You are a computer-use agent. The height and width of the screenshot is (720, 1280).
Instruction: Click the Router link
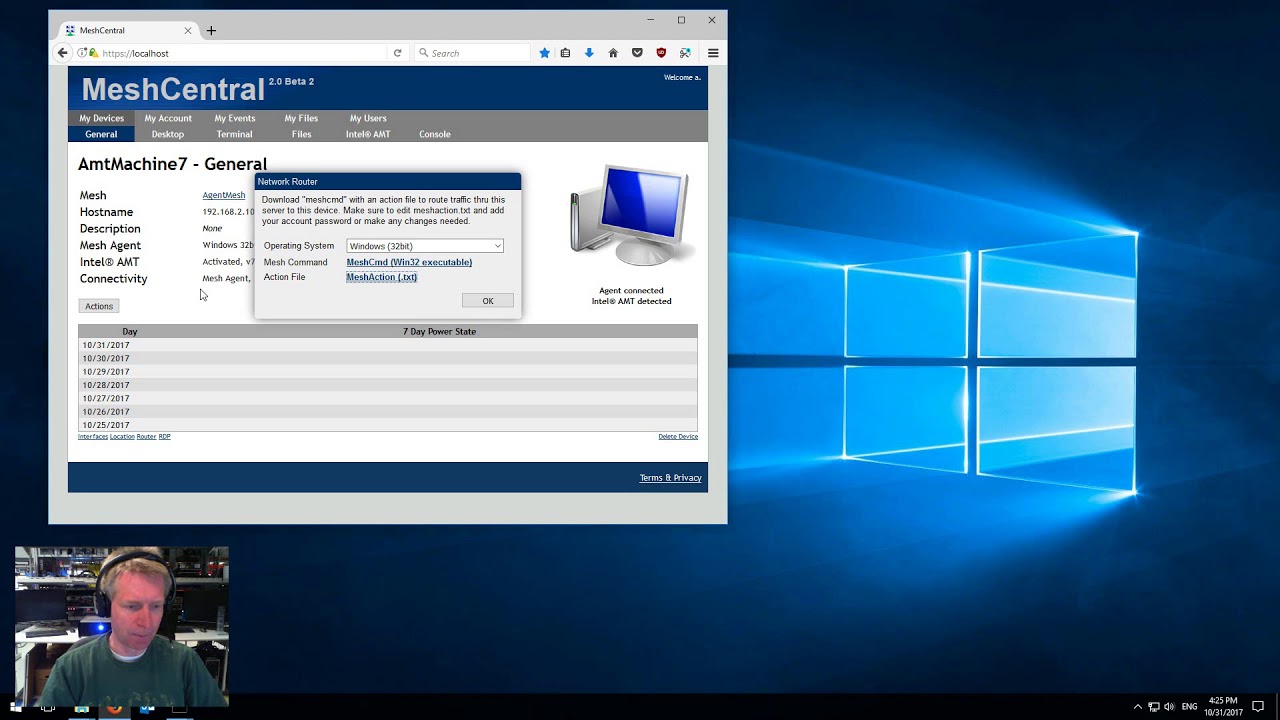pyautogui.click(x=146, y=437)
